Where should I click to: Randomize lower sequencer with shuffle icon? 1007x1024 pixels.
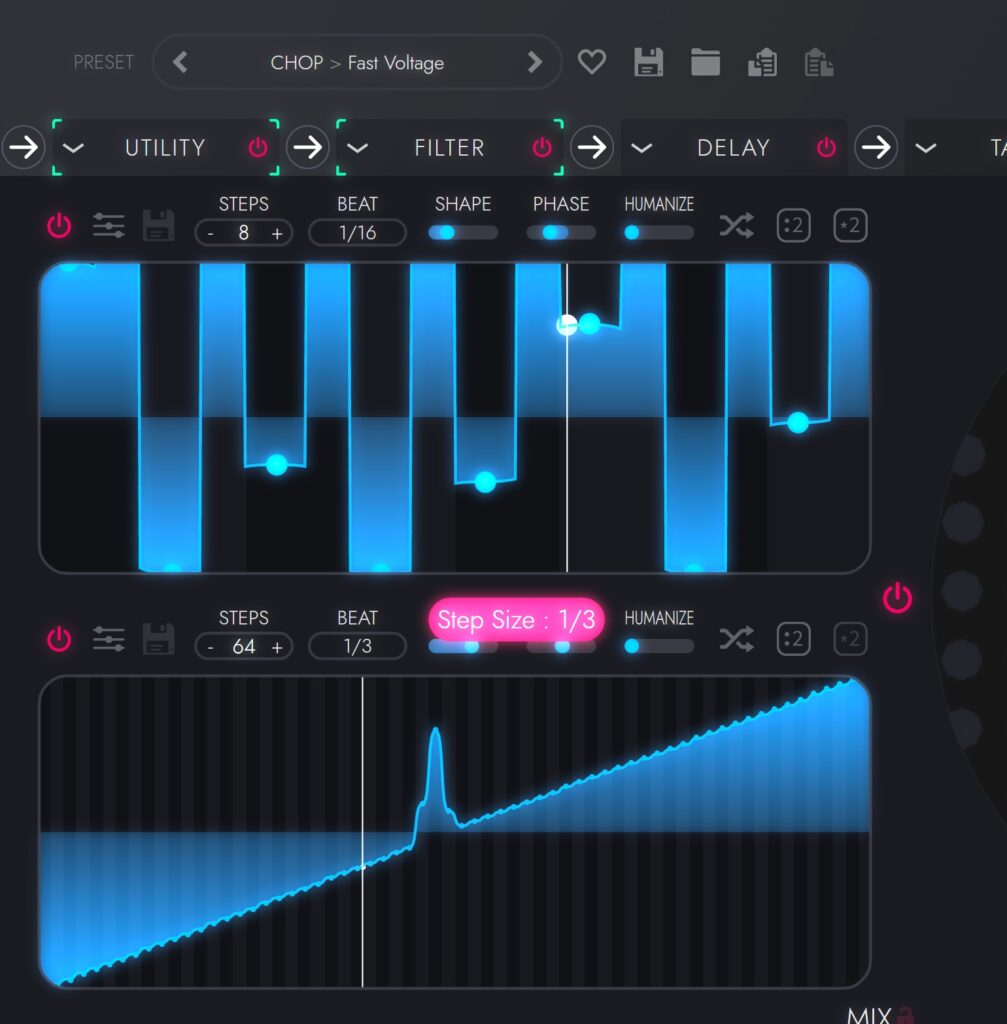point(737,639)
